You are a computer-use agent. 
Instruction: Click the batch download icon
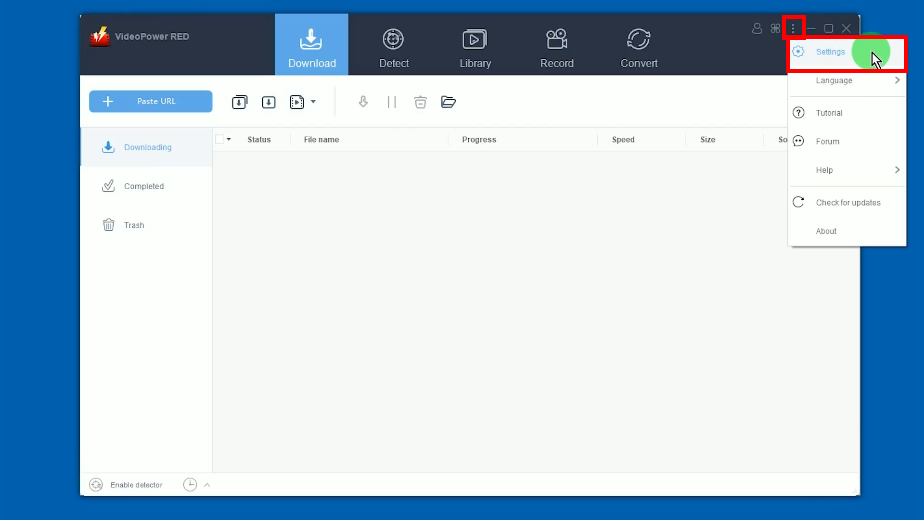pyautogui.click(x=239, y=102)
